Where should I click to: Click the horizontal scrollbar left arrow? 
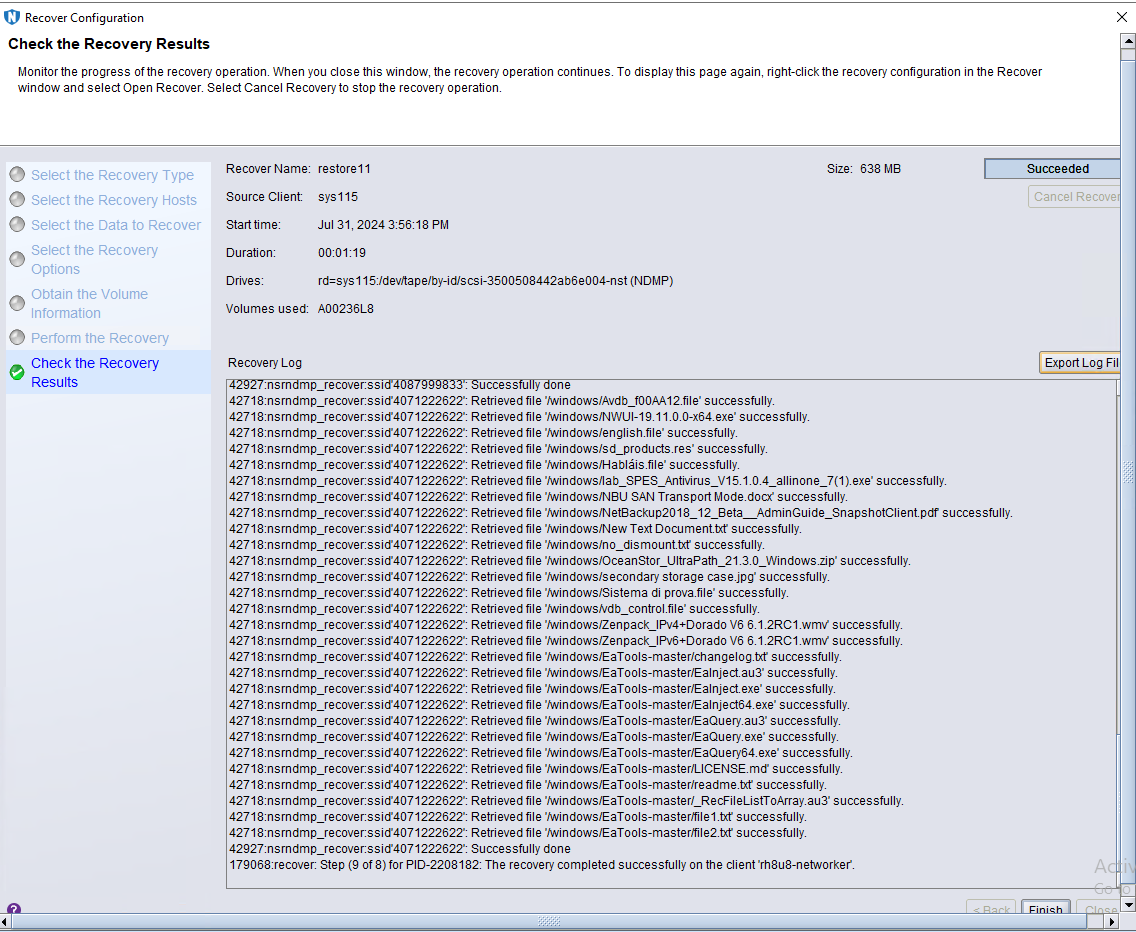[x=6, y=921]
